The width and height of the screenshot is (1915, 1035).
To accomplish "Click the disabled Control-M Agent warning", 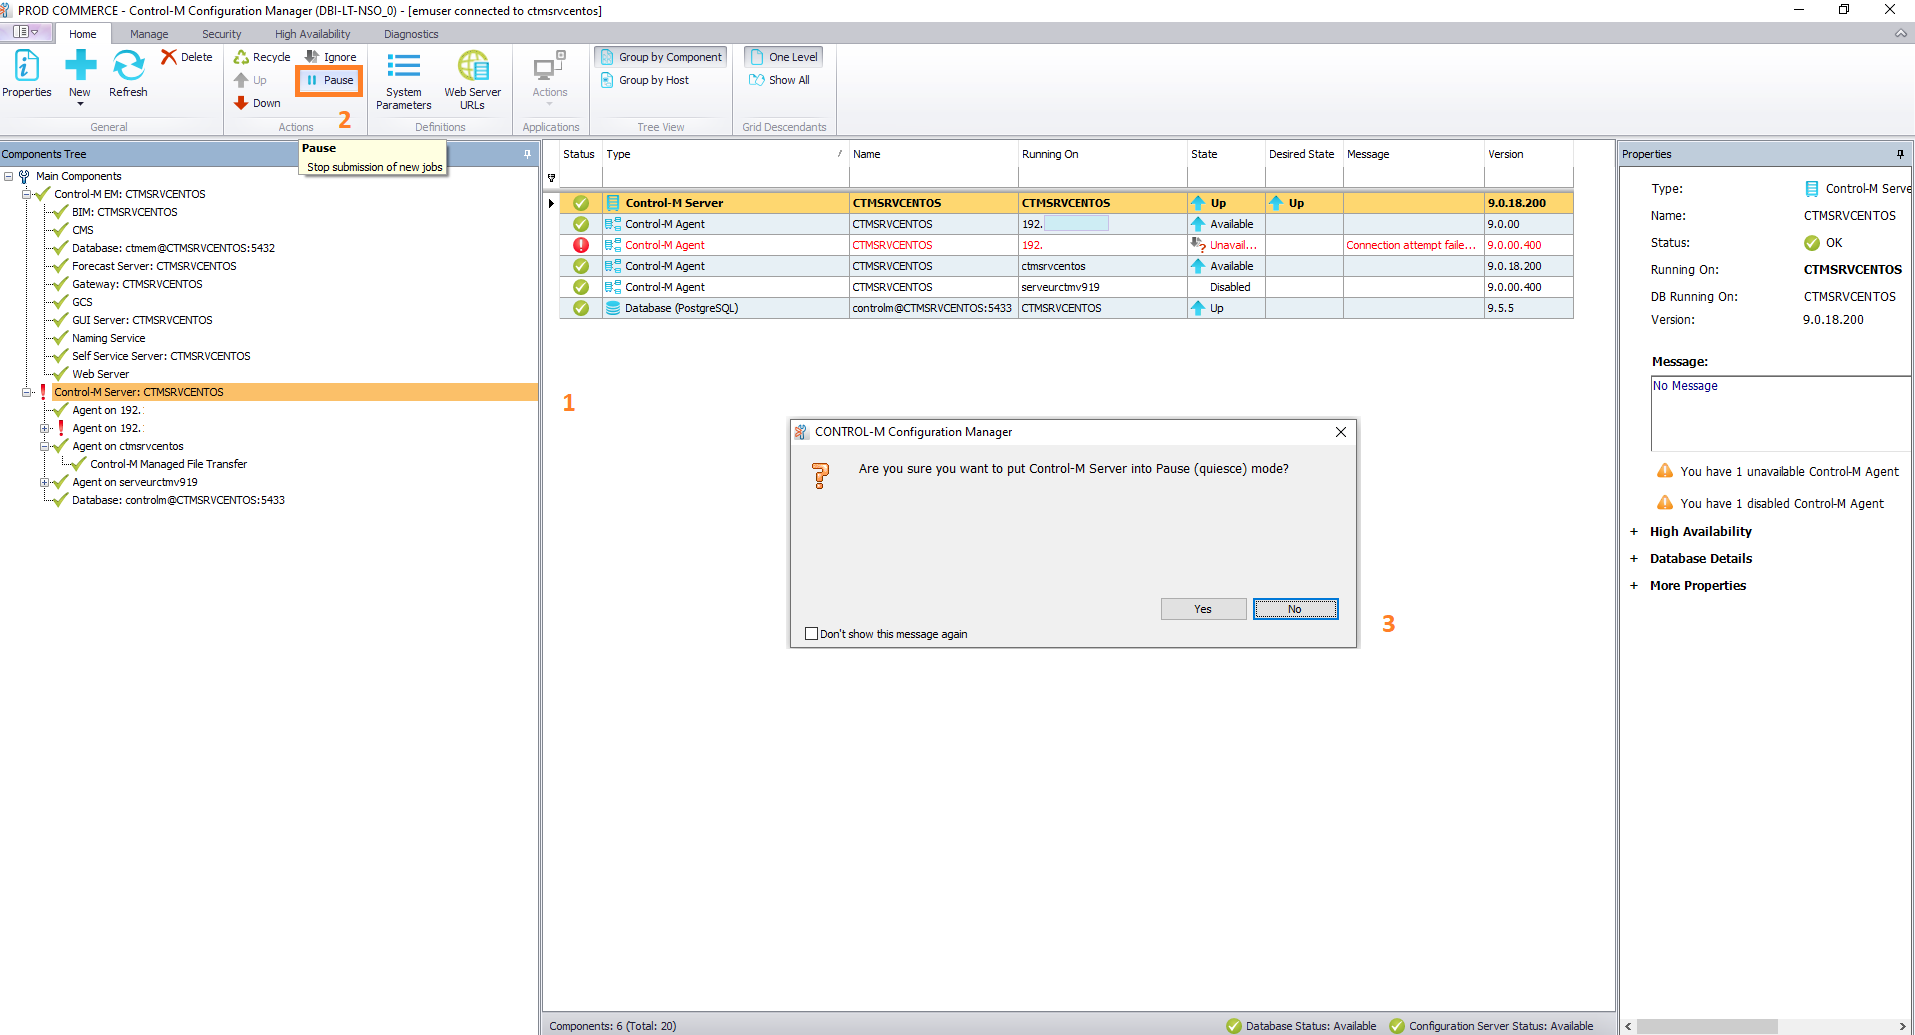I will 1770,504.
